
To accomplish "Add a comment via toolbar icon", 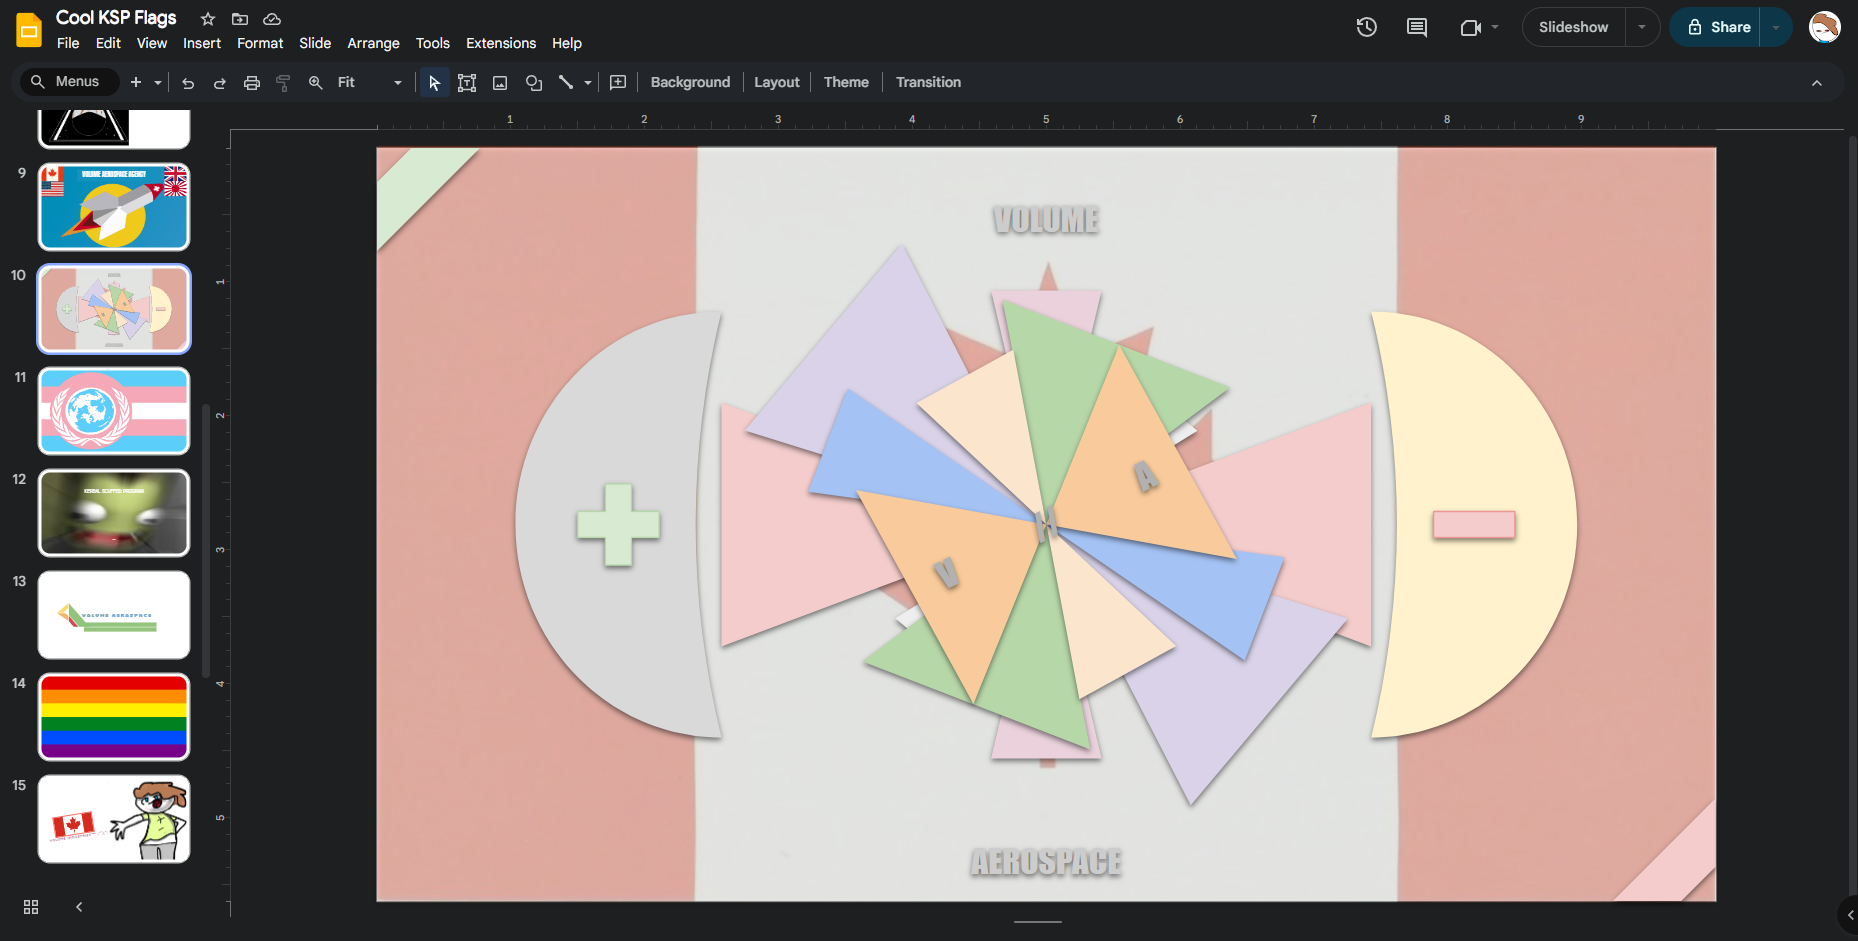I will coord(618,82).
